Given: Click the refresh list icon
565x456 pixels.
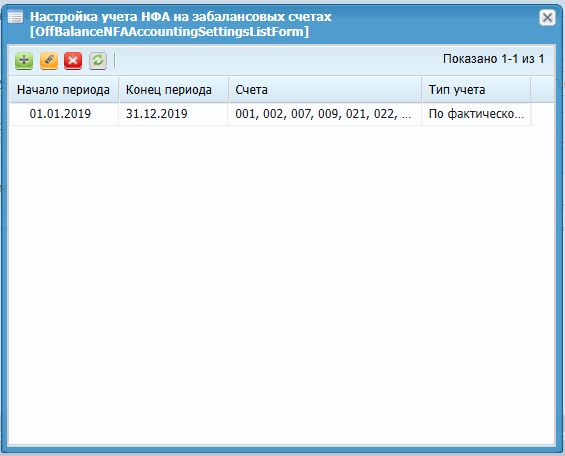Looking at the screenshot, I should coord(98,61).
